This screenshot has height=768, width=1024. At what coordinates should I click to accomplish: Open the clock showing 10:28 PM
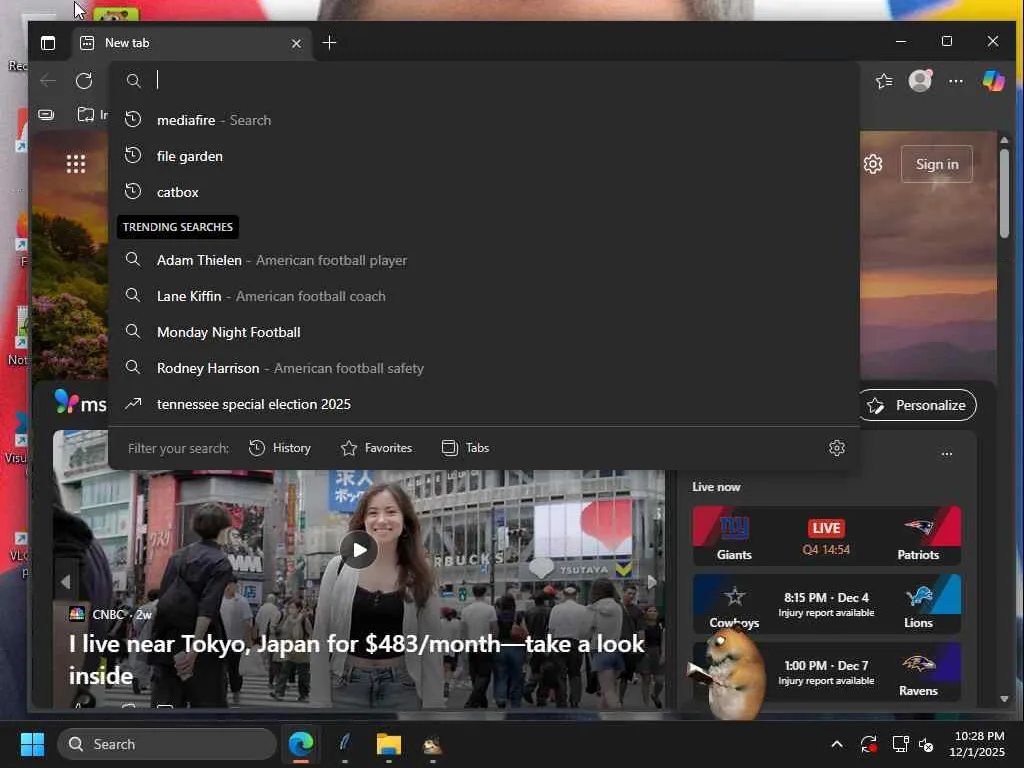(x=977, y=744)
